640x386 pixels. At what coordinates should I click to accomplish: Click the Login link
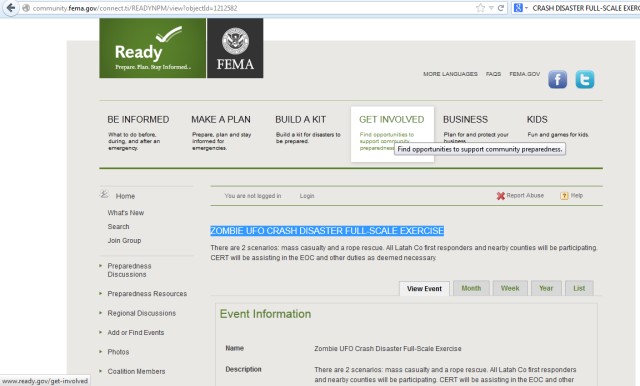click(307, 196)
